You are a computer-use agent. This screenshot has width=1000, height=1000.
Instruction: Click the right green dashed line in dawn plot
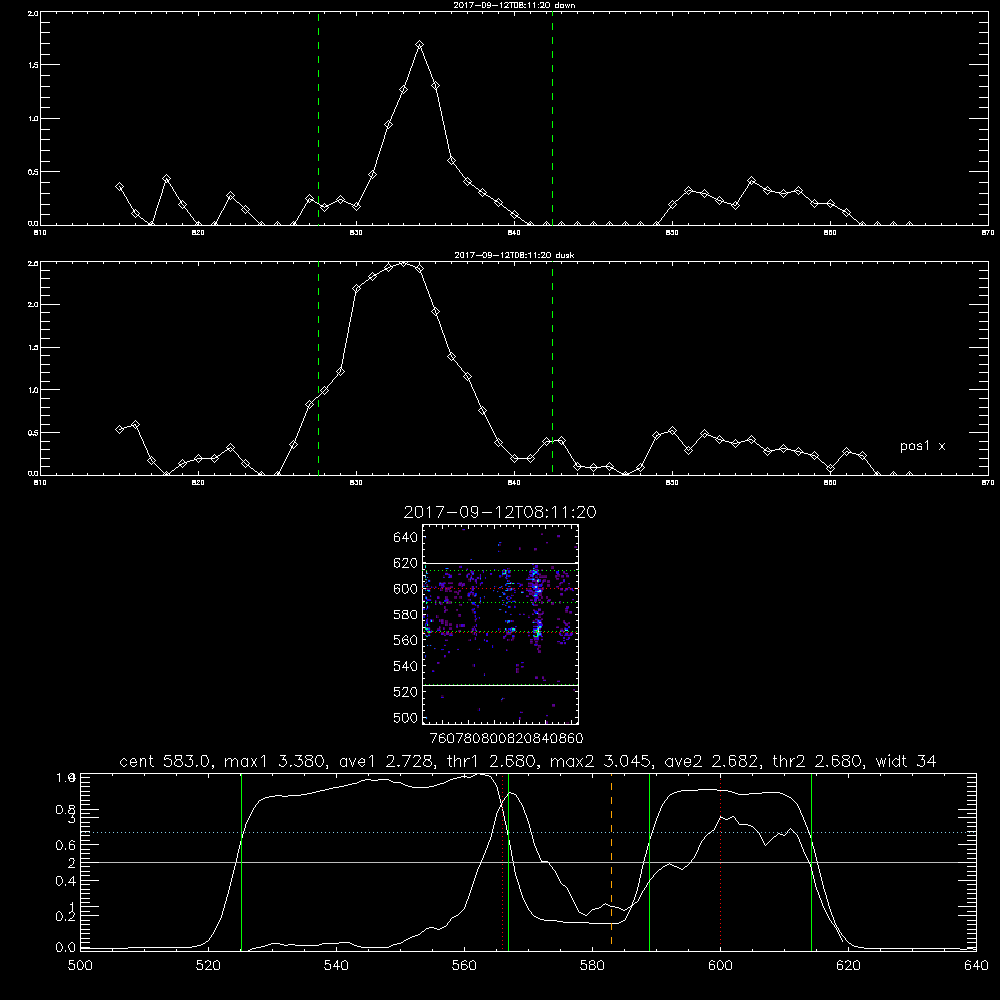click(x=552, y=119)
